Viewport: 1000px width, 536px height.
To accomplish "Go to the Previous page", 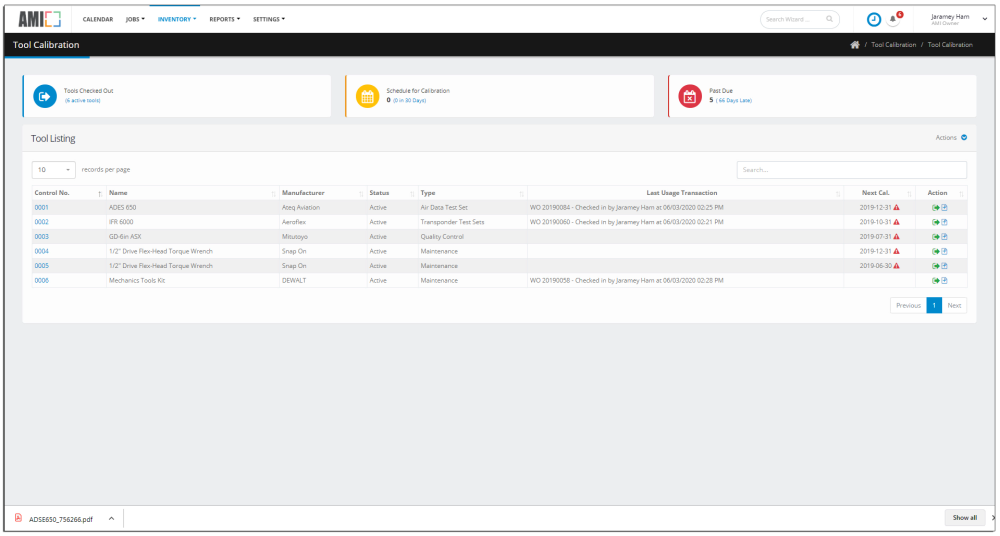I will coord(908,306).
